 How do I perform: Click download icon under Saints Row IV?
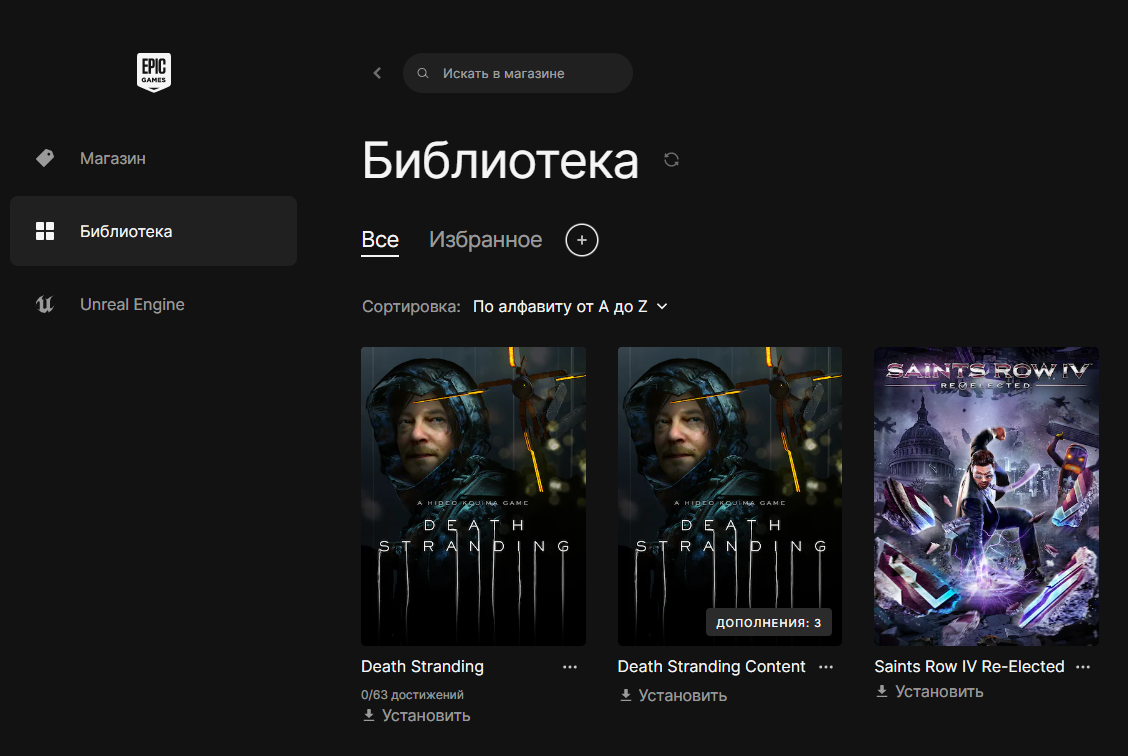coord(882,691)
